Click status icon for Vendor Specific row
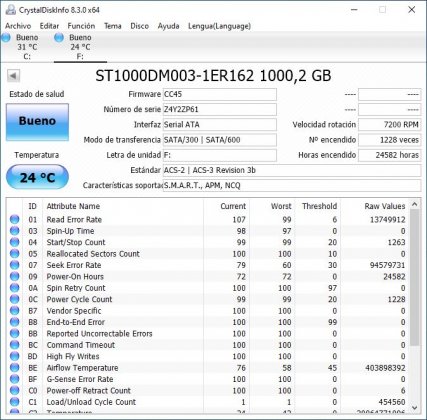 point(14,311)
